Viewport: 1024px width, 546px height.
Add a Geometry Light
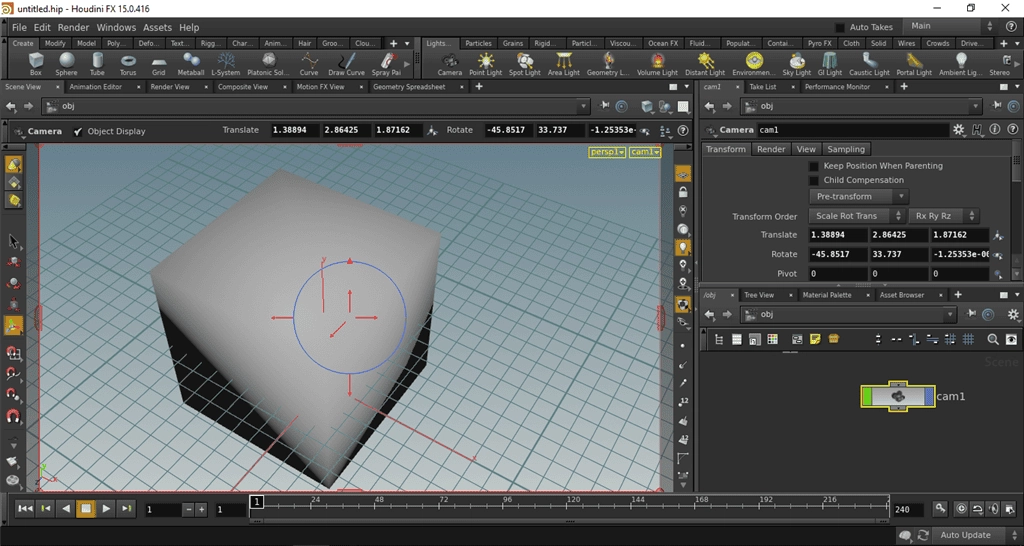click(608, 64)
